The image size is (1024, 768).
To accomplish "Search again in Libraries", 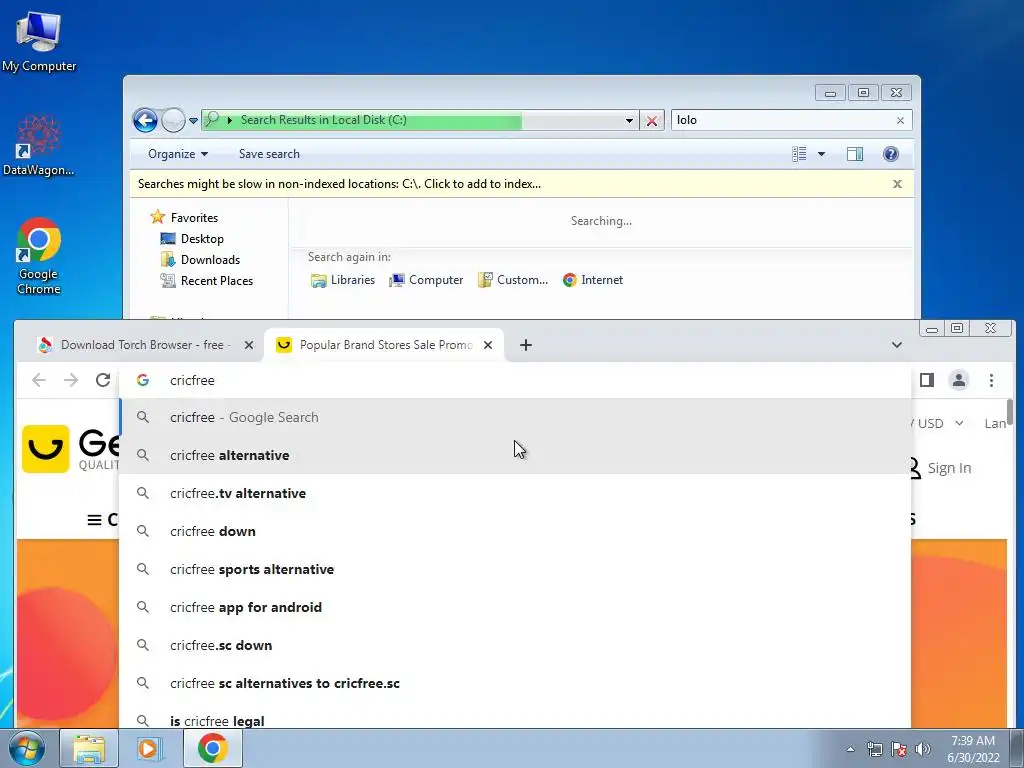I will click(x=343, y=280).
